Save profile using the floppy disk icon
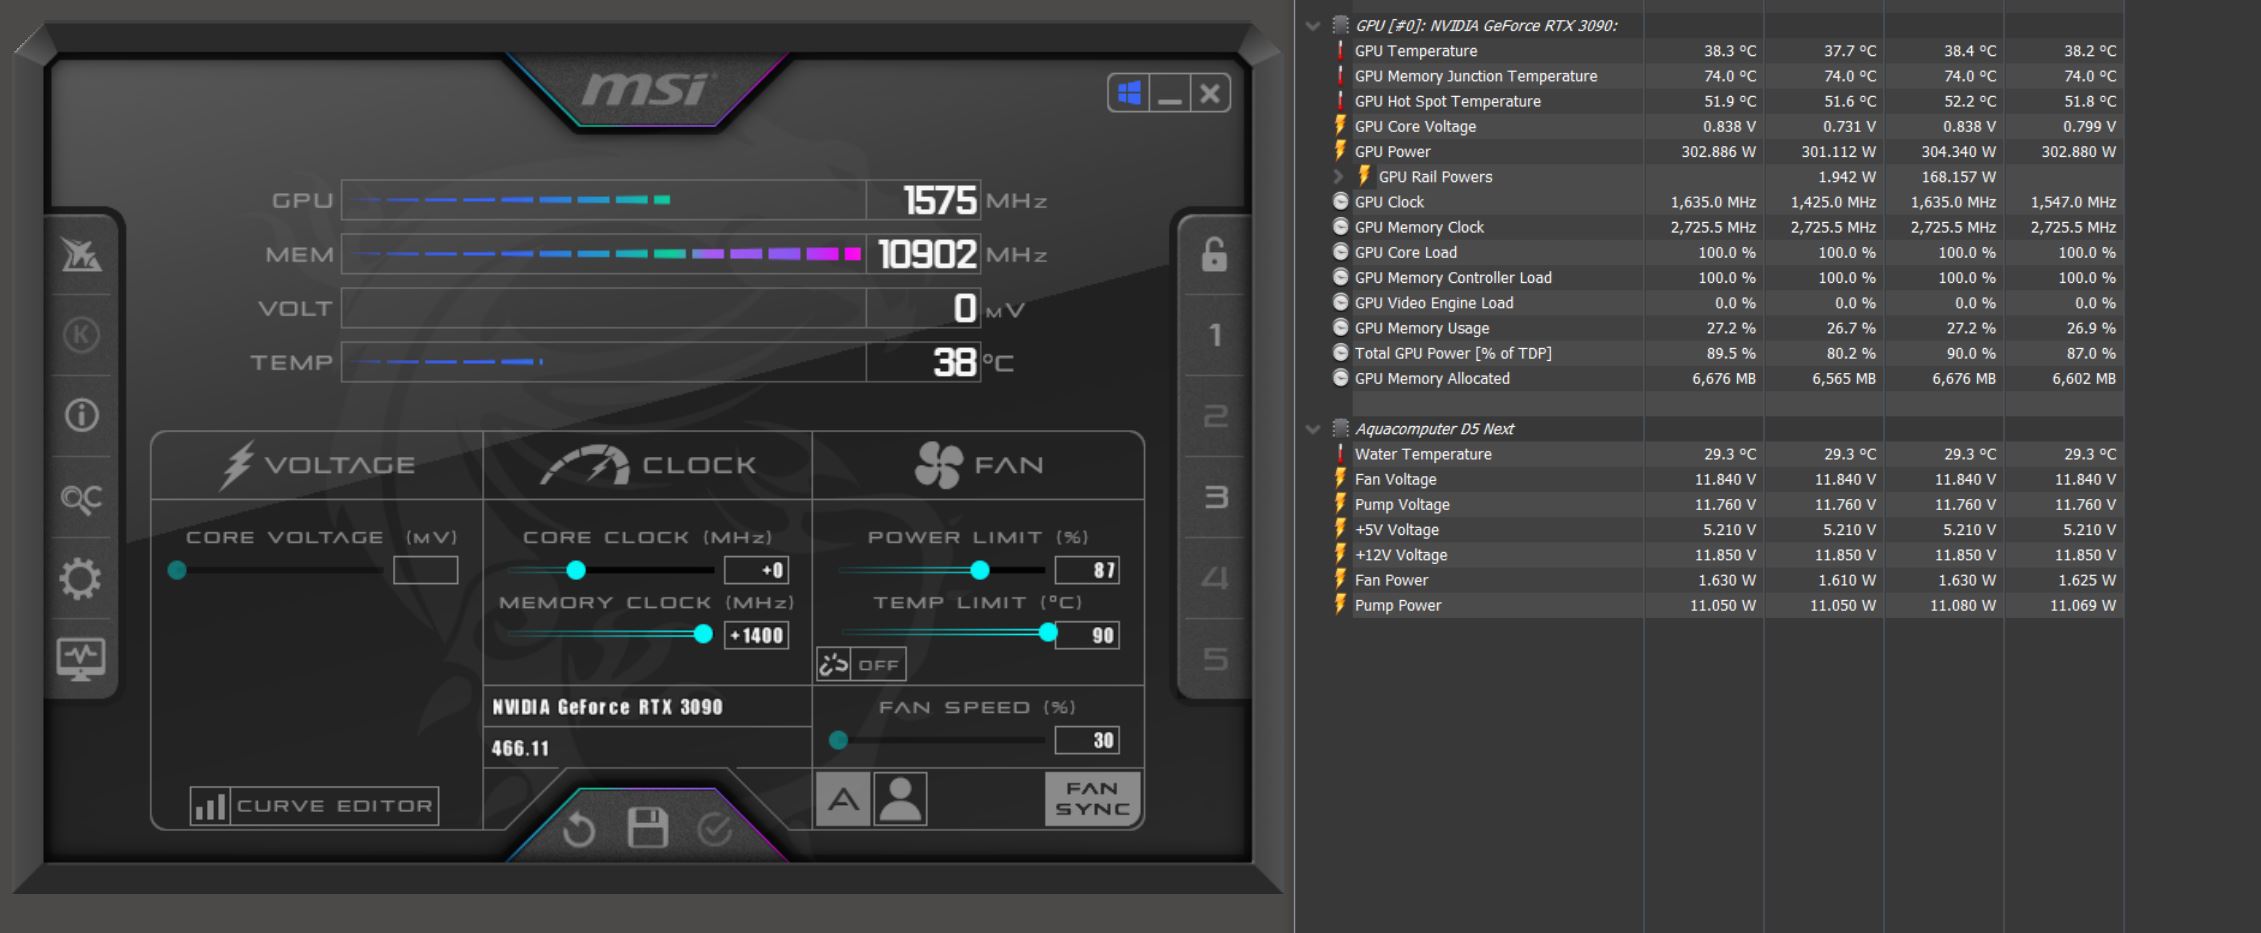This screenshot has height=933, width=2261. click(647, 828)
